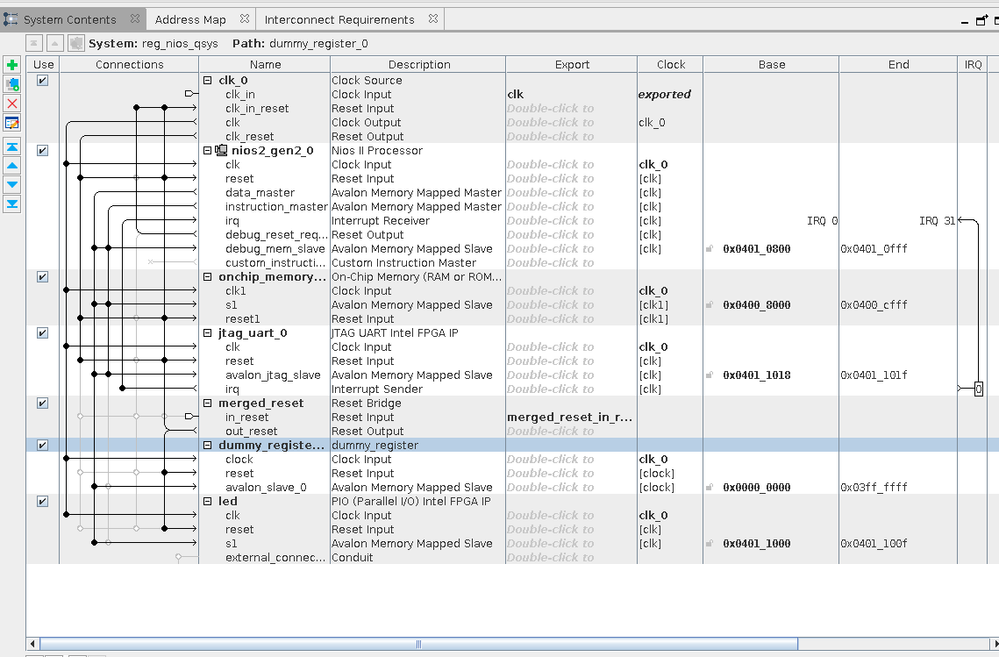This screenshot has height=657, width=999.
Task: Click the move to bottom arrow icon
Action: 12,204
